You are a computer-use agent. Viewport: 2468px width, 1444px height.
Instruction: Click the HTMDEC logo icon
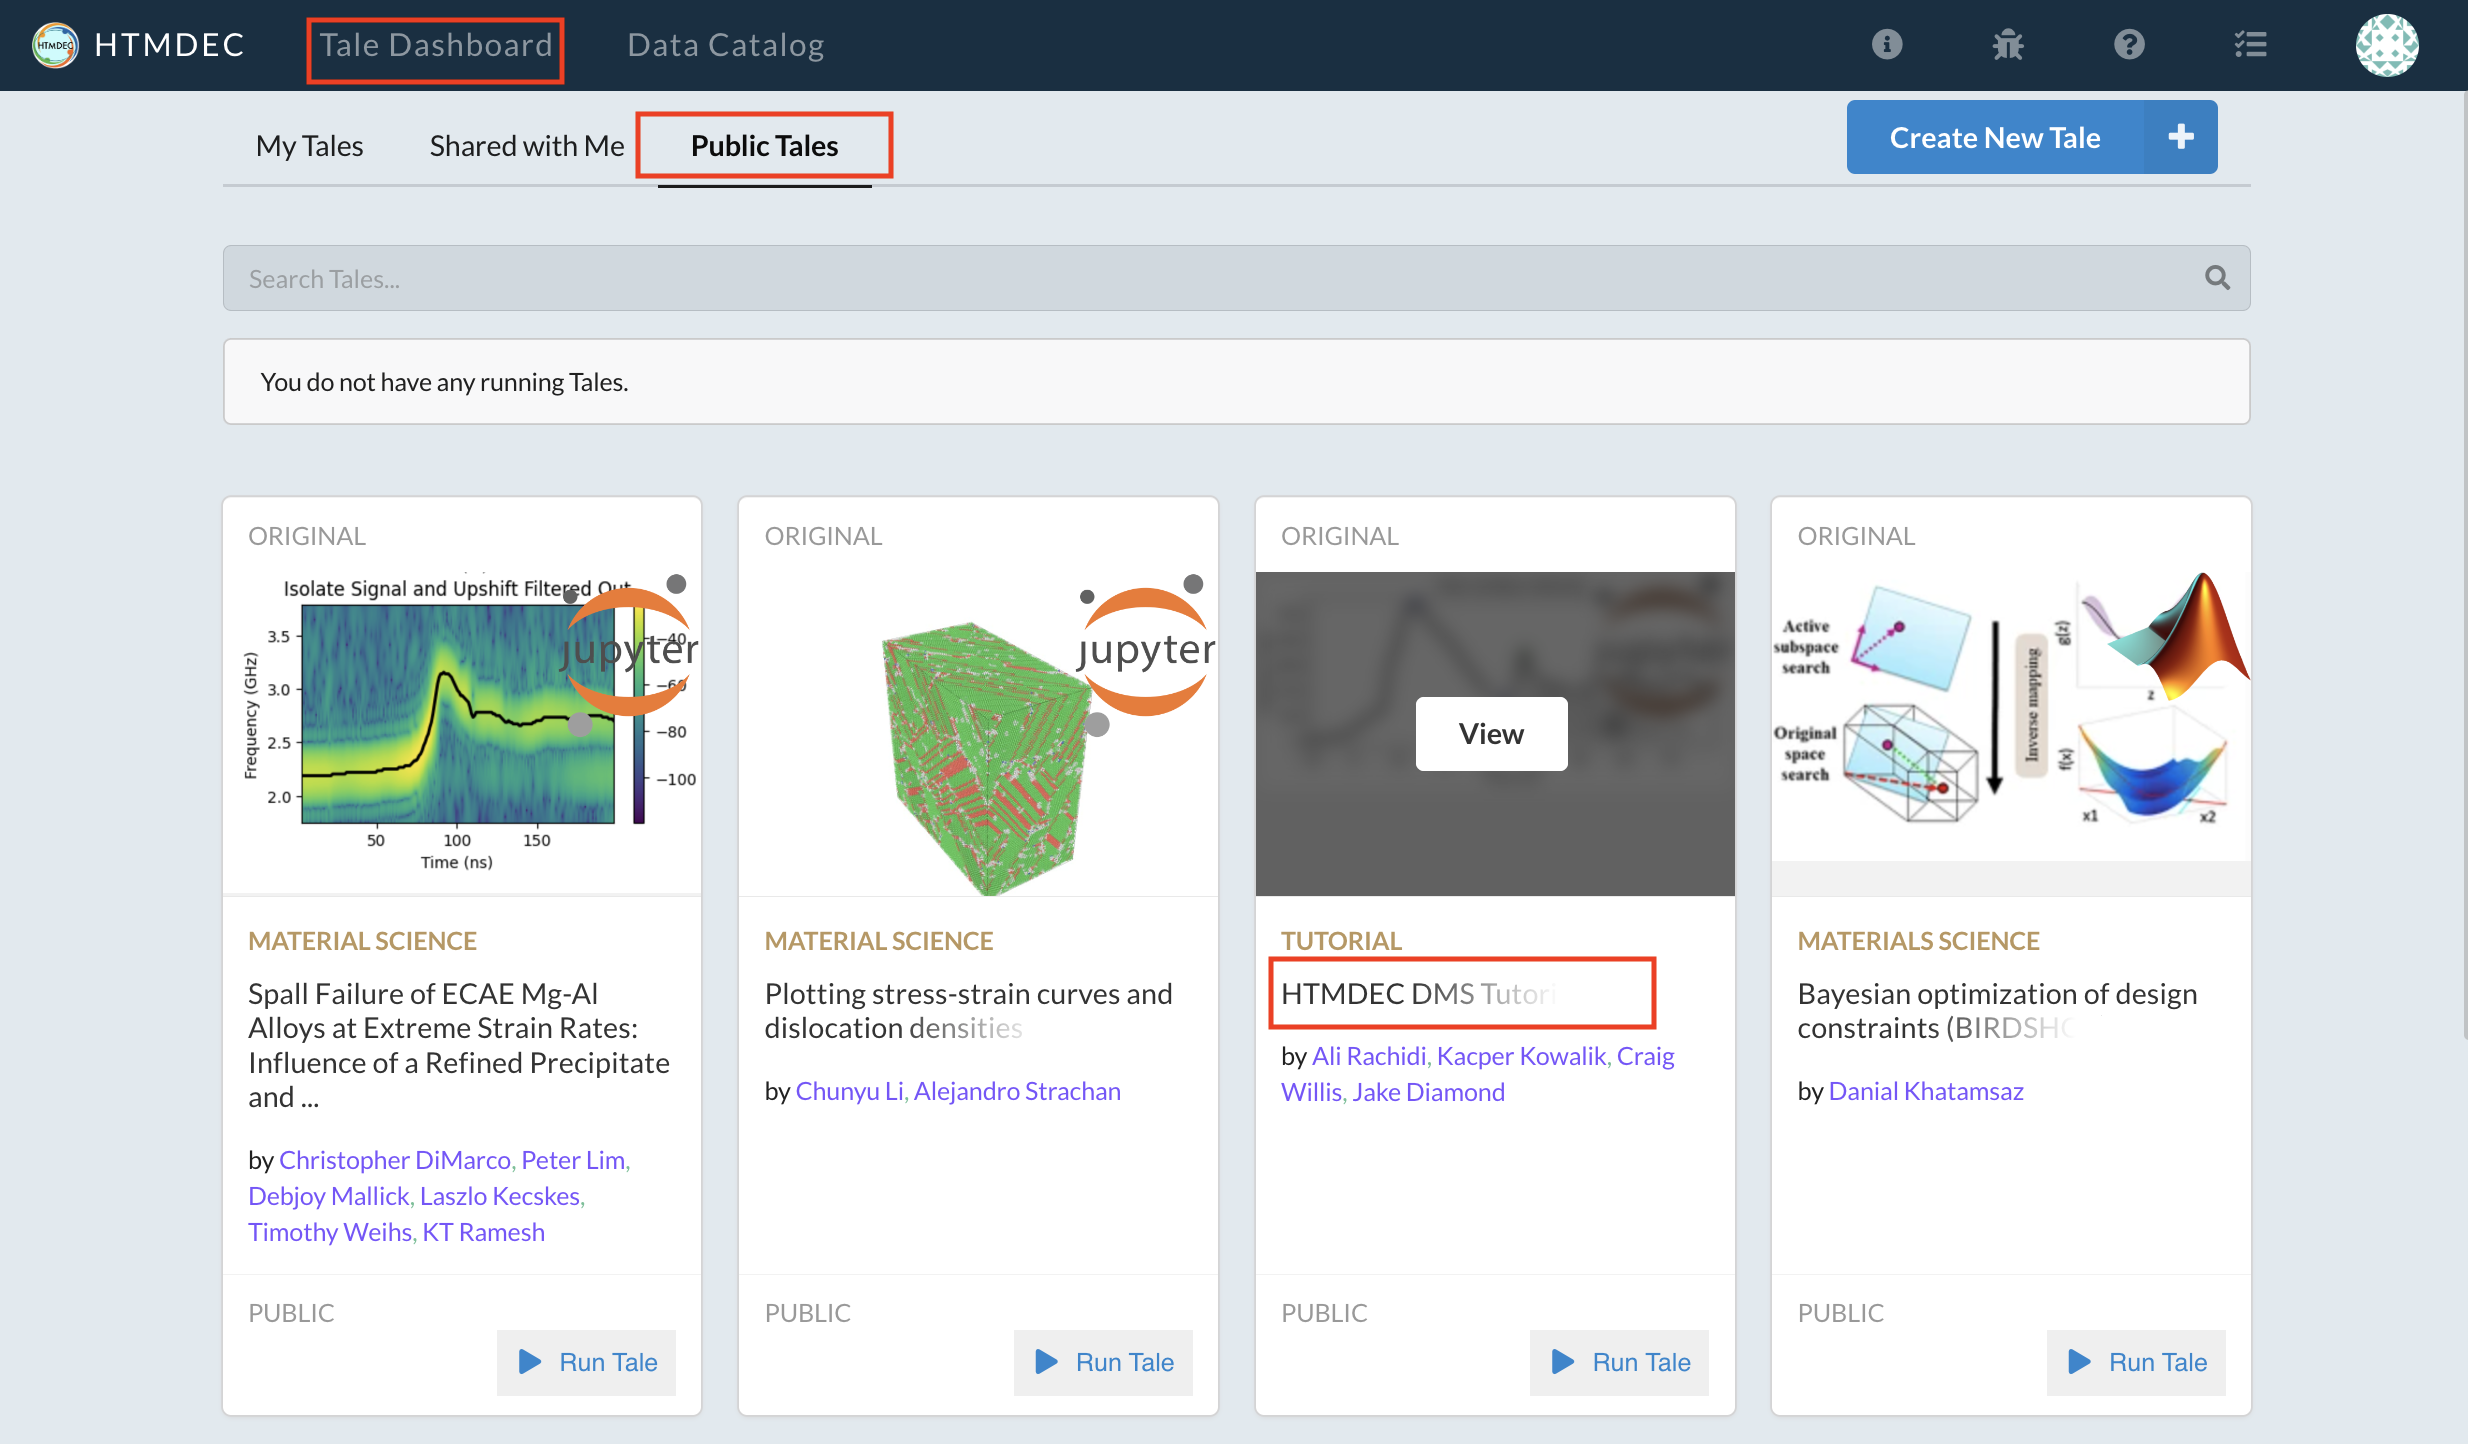tap(55, 45)
